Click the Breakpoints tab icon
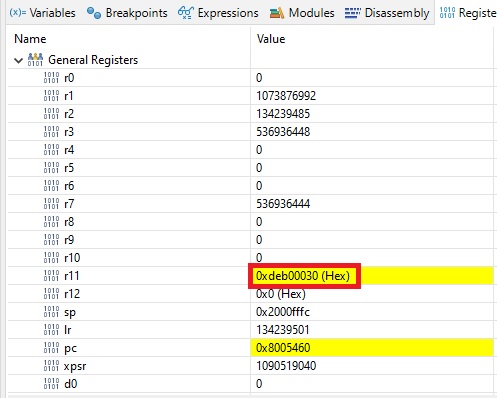 94,13
